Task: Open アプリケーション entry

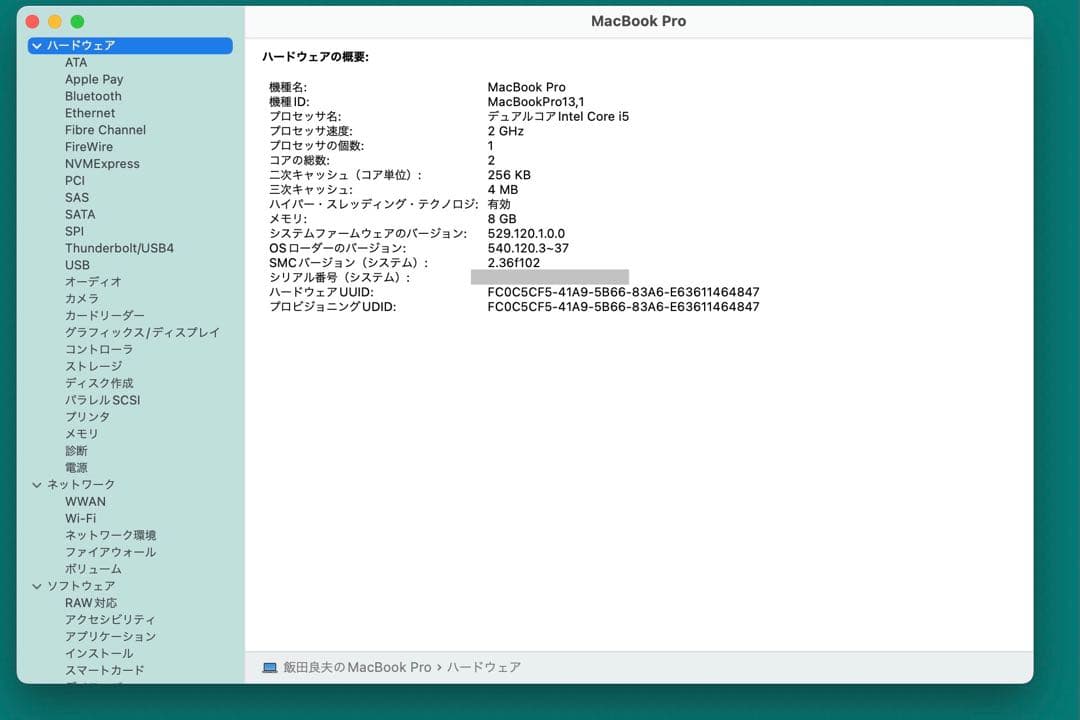Action: coord(110,637)
